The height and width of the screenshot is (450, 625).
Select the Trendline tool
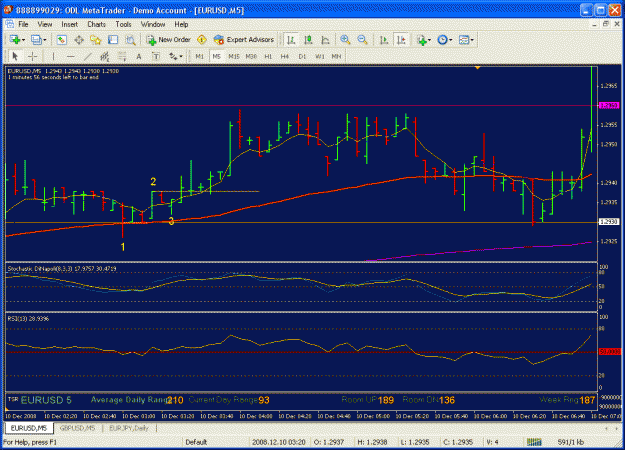(88, 57)
